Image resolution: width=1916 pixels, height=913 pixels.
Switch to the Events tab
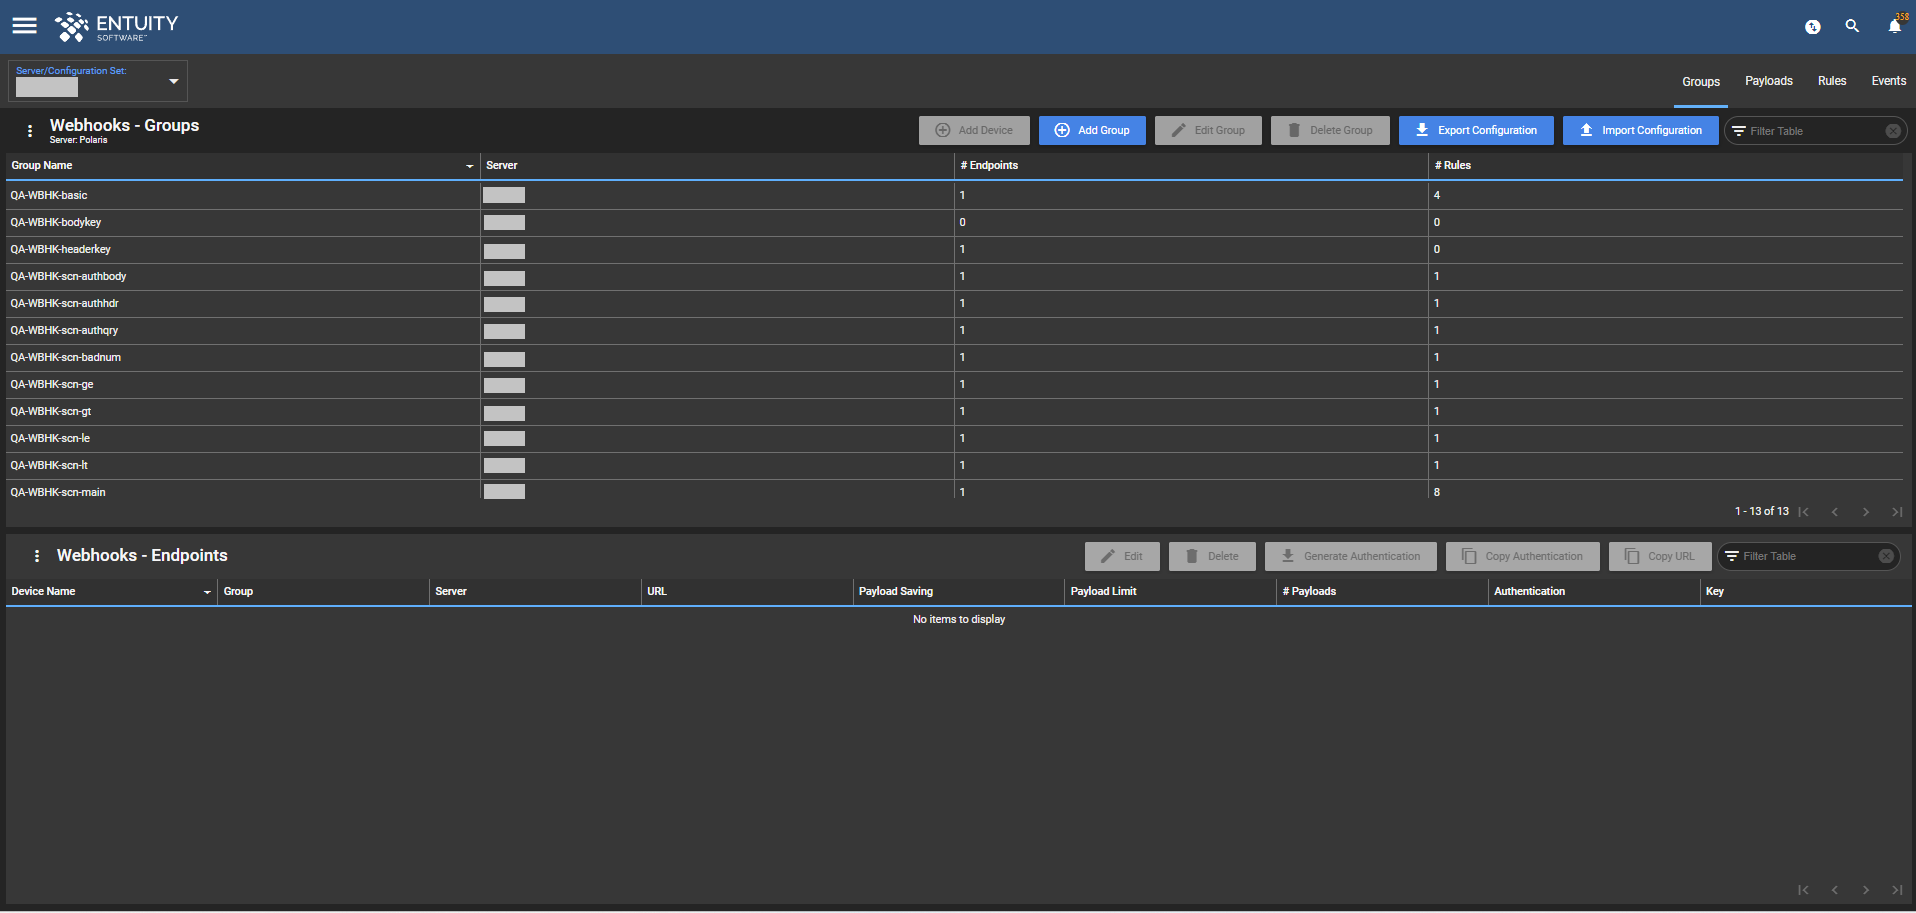(1888, 81)
